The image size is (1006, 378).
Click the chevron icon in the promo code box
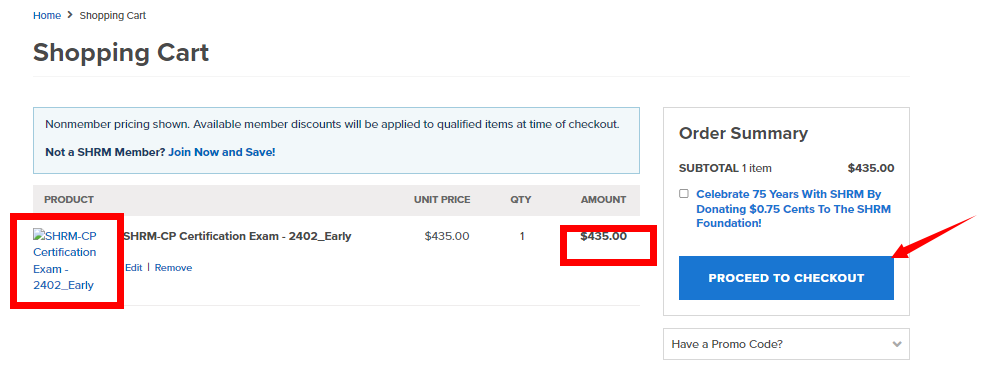(x=897, y=344)
